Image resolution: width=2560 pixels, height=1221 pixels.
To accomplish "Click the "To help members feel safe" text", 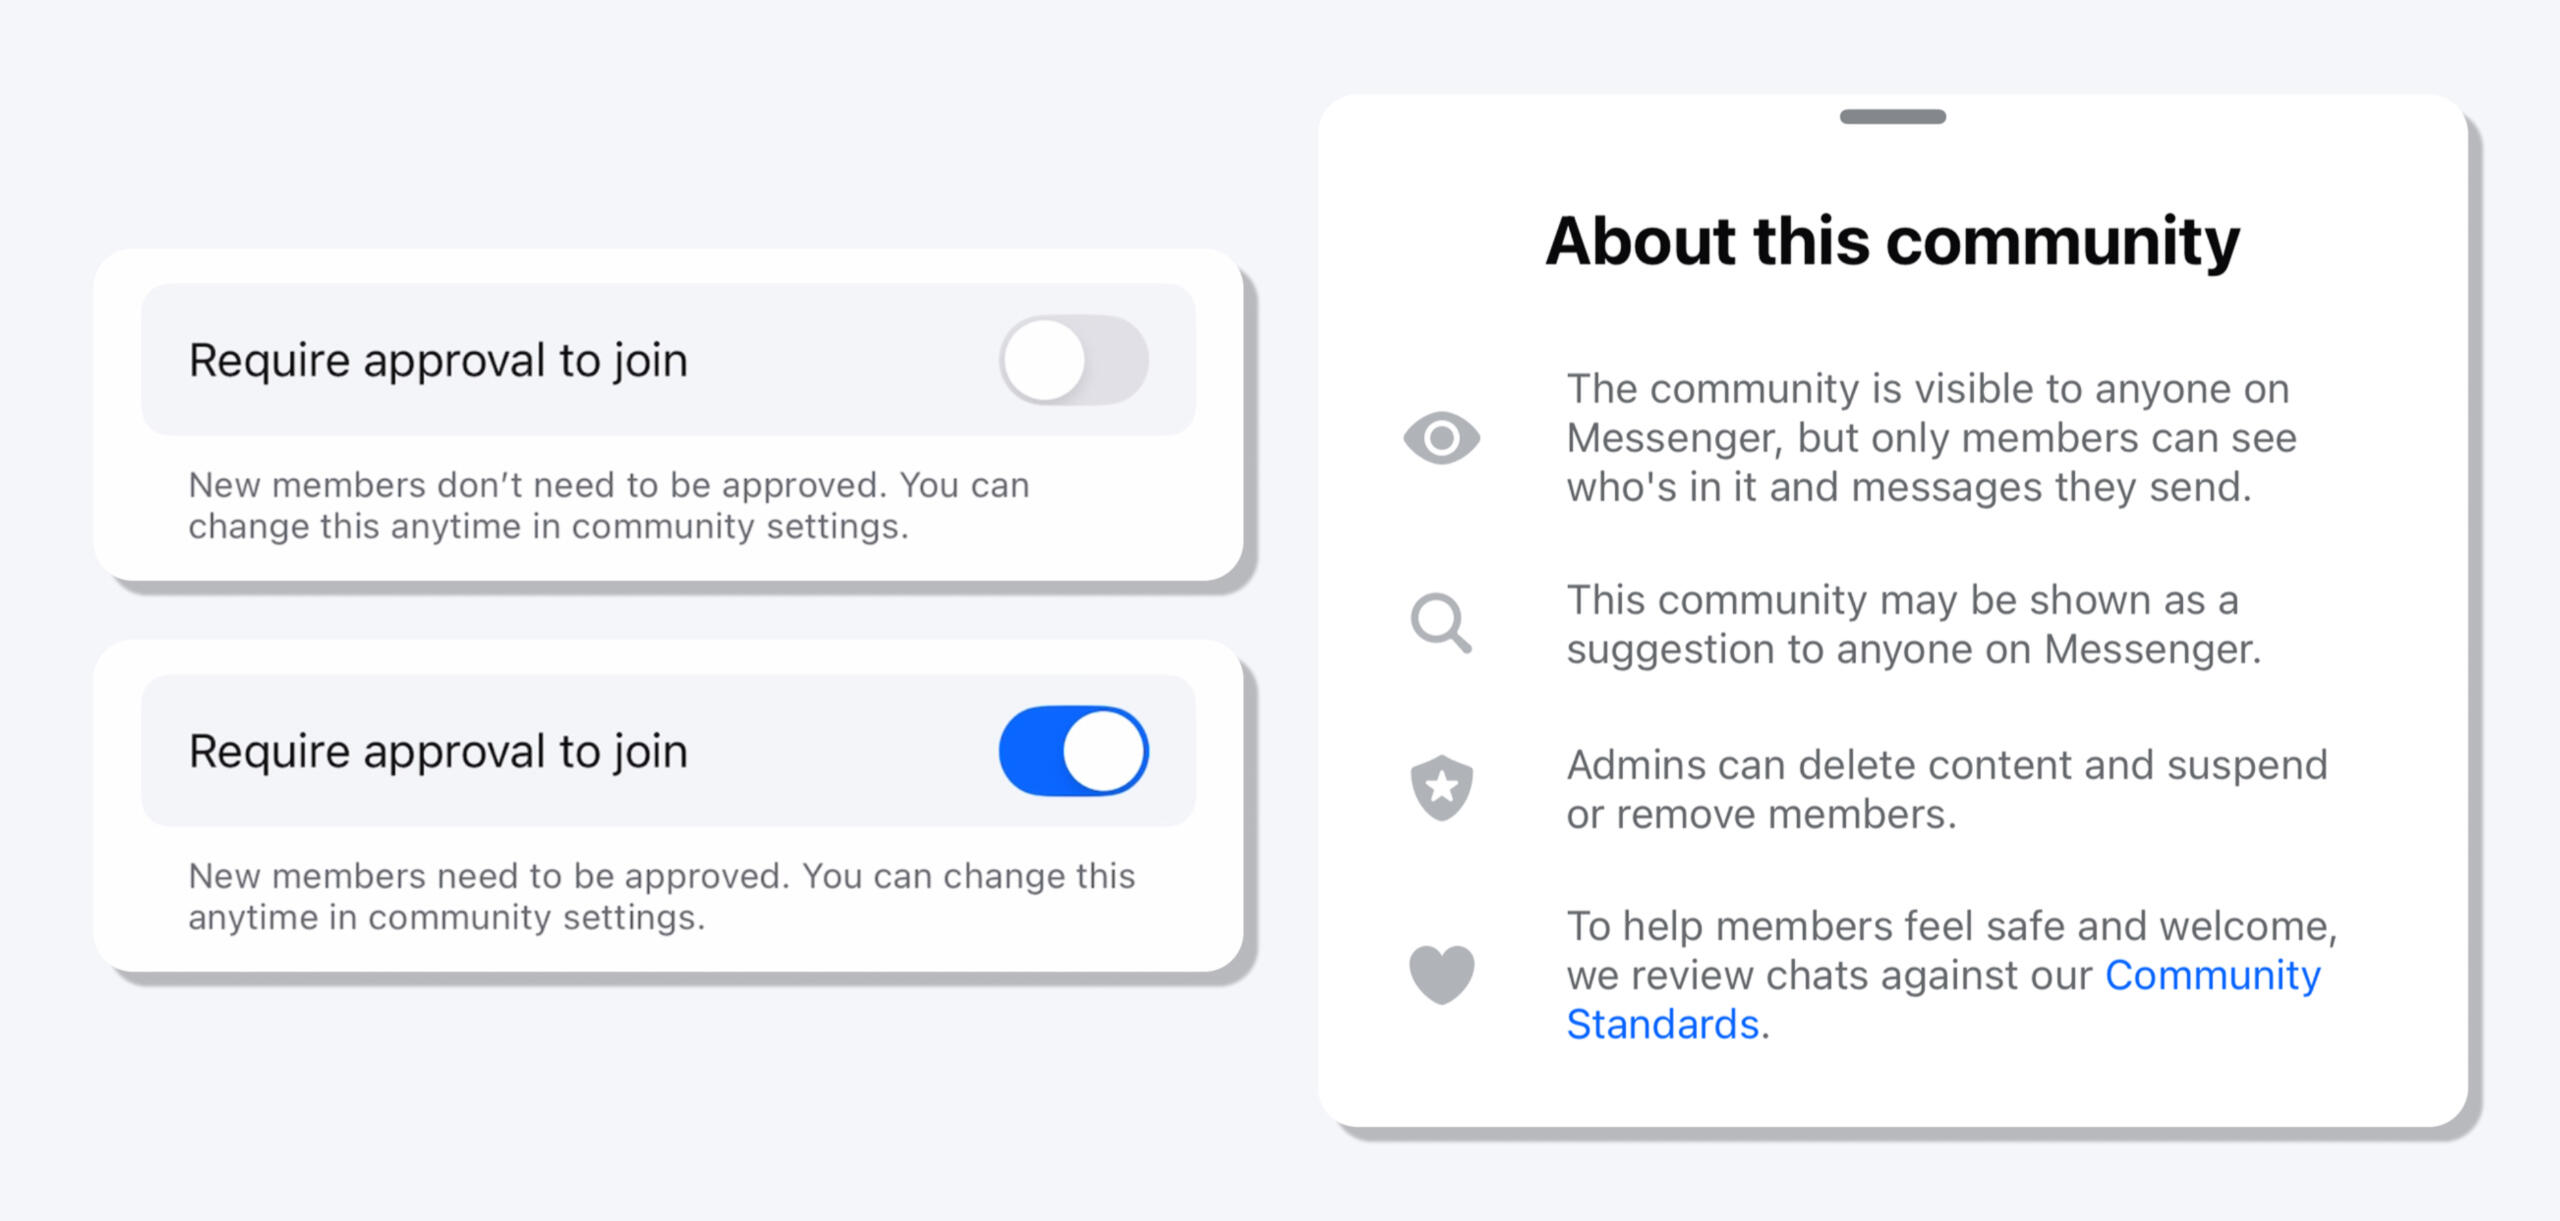I will 1950,926.
